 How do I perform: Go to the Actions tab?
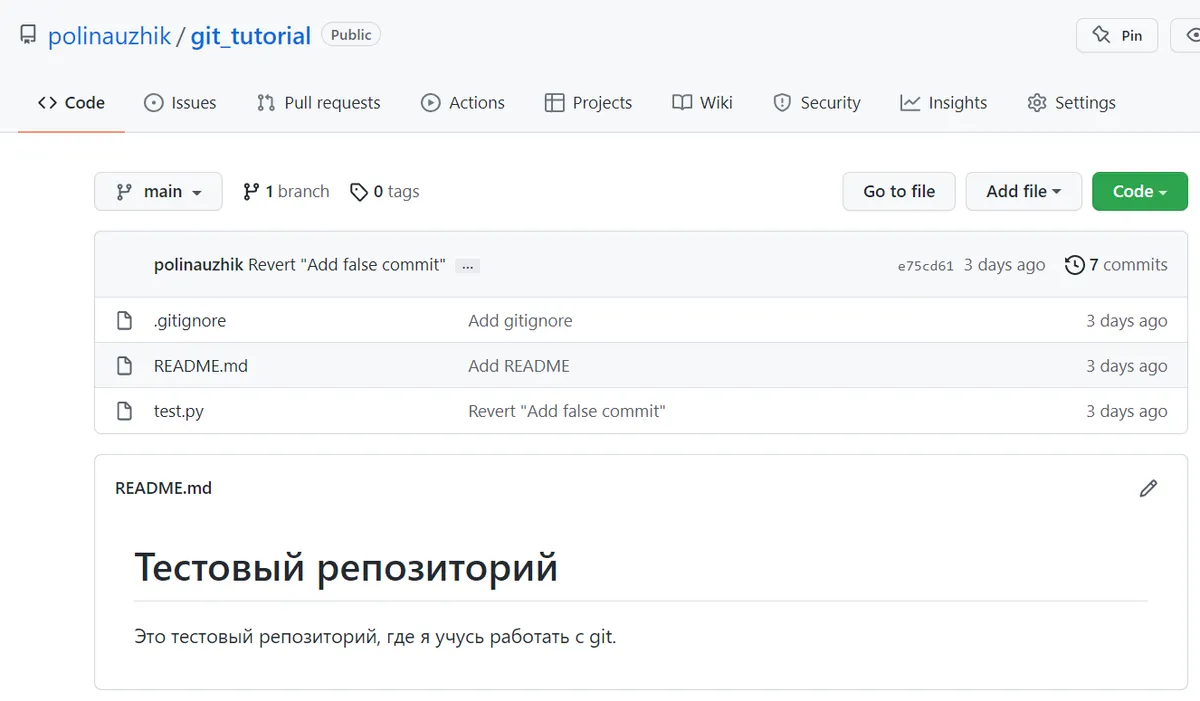pyautogui.click(x=462, y=102)
